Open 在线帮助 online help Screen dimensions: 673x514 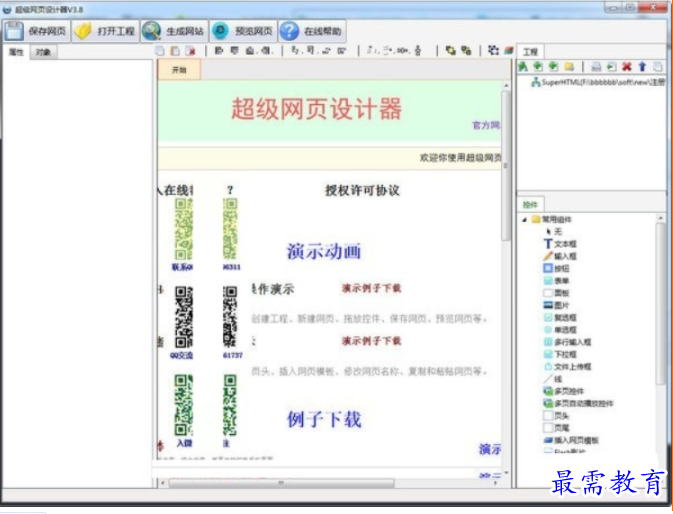click(x=312, y=31)
